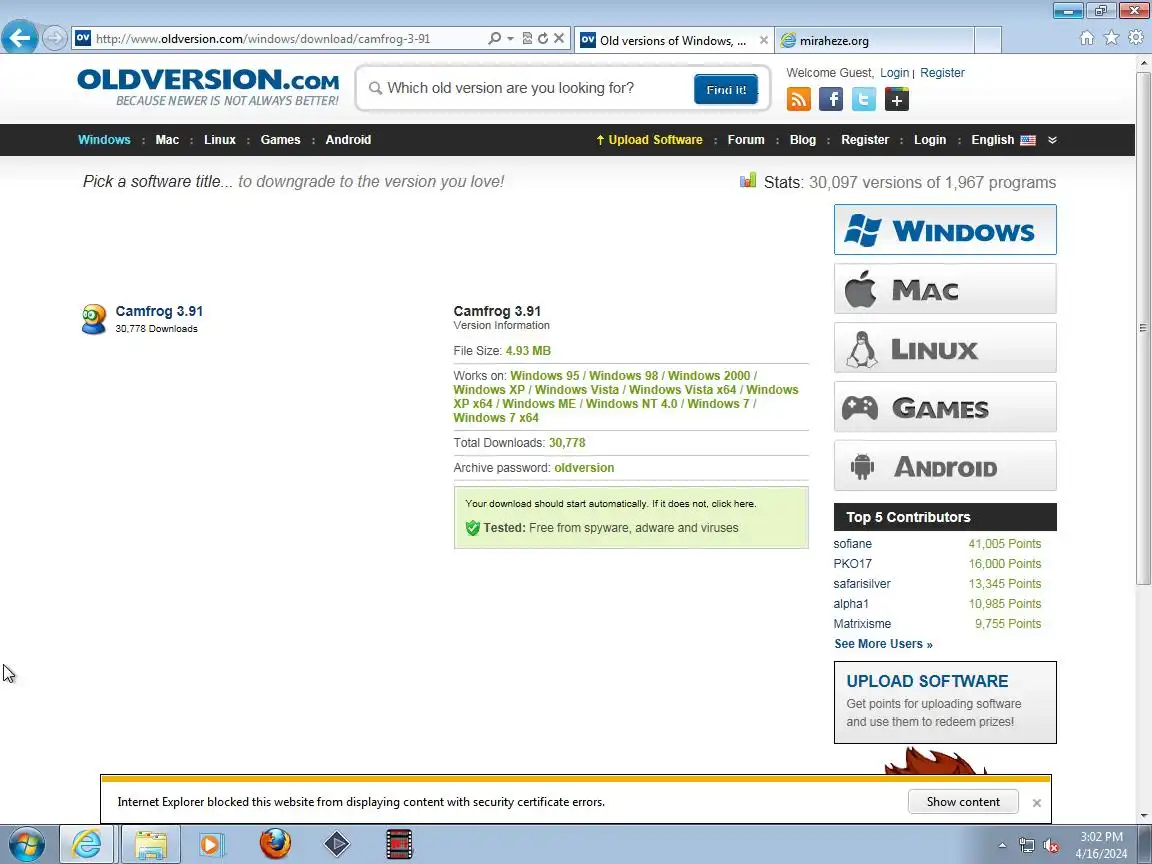Screen dimensions: 1152x864
Task: Open the Twitter icon link
Action: (x=864, y=98)
